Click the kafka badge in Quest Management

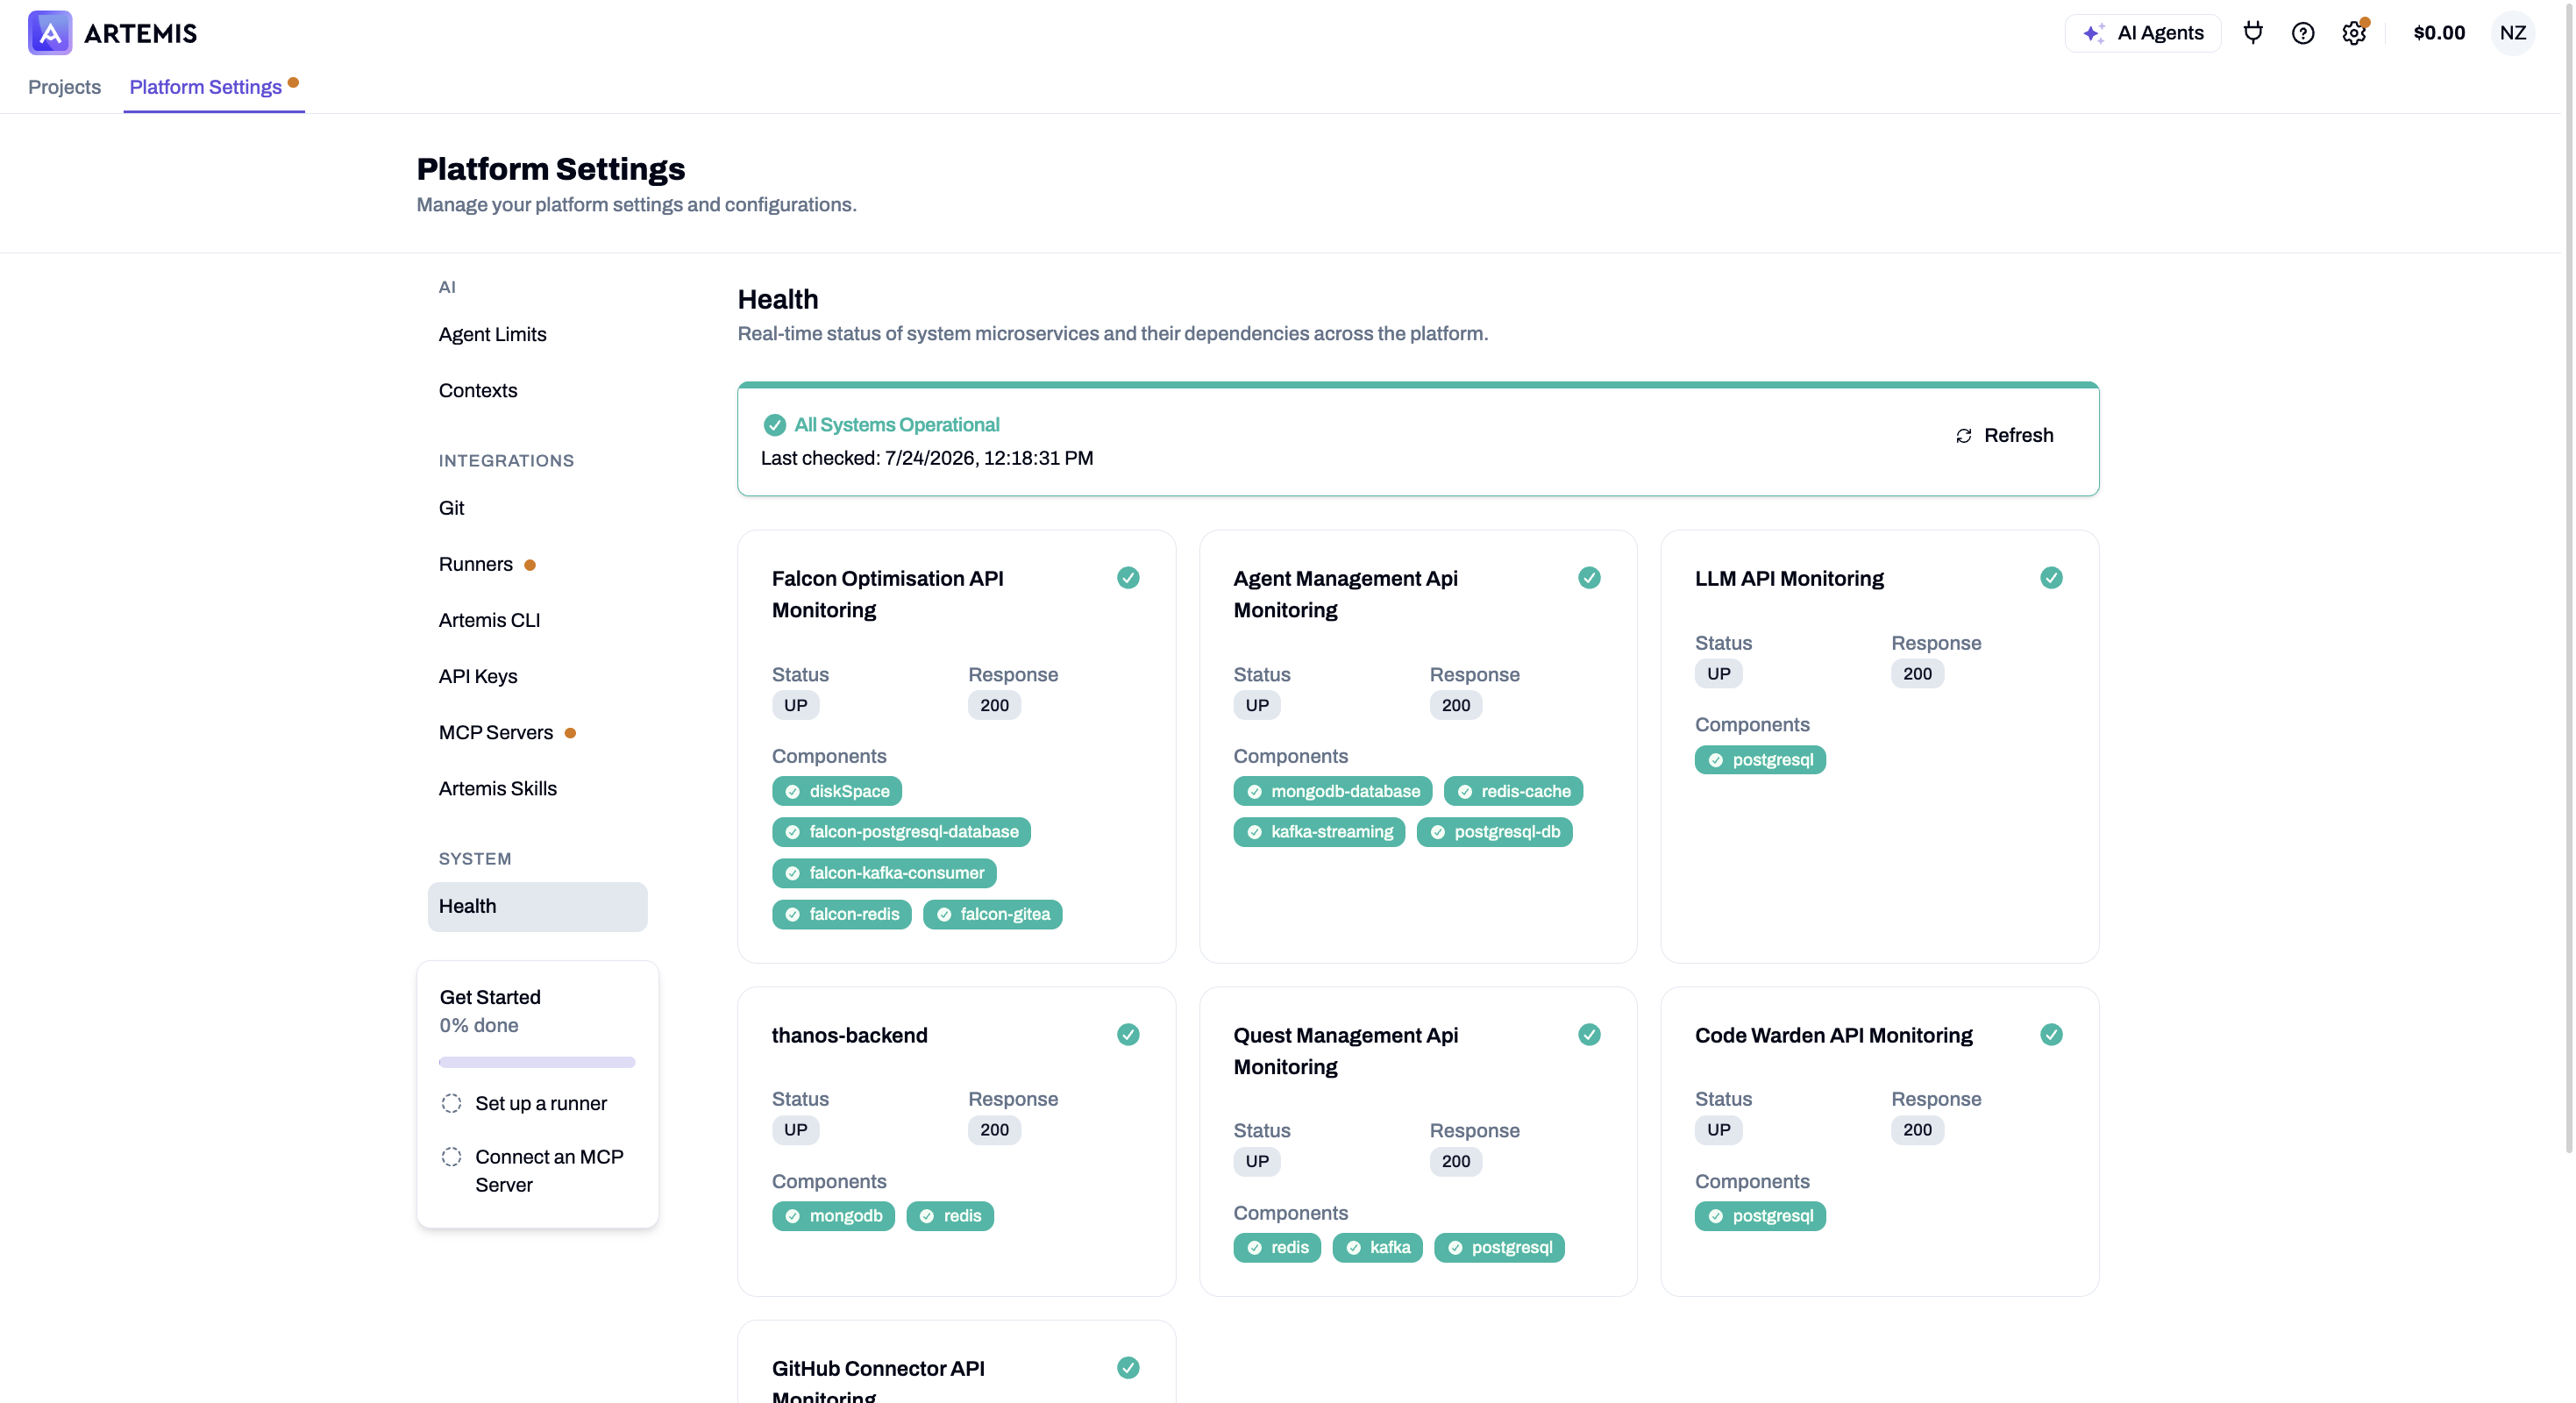[1378, 1247]
